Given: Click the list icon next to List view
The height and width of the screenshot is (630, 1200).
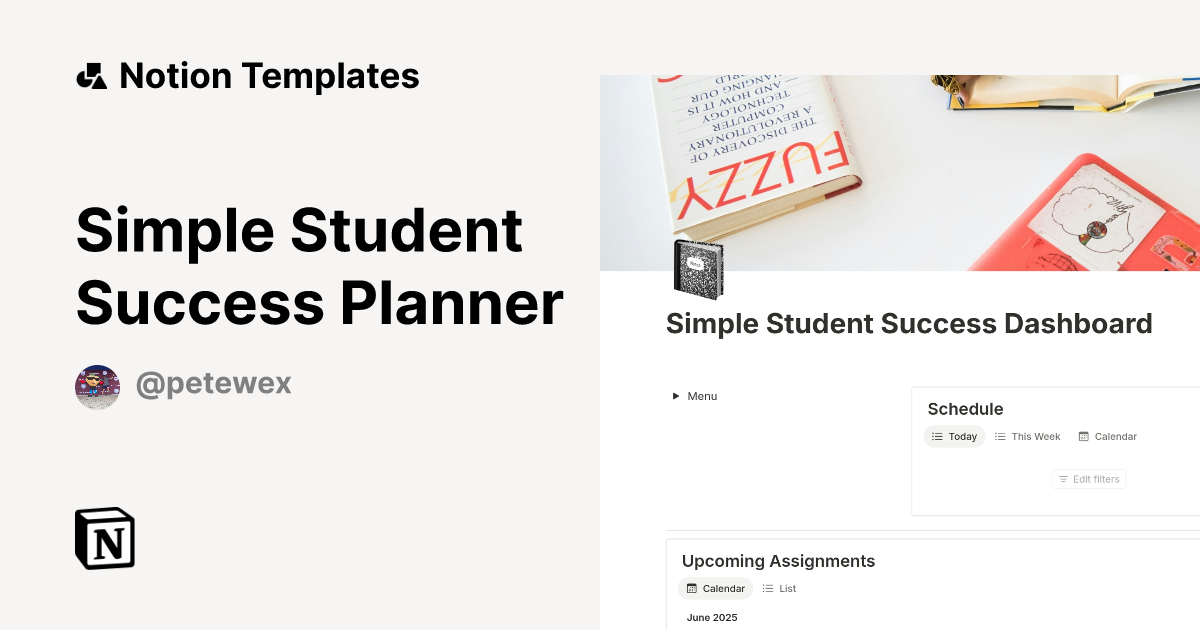Looking at the screenshot, I should click(x=767, y=588).
